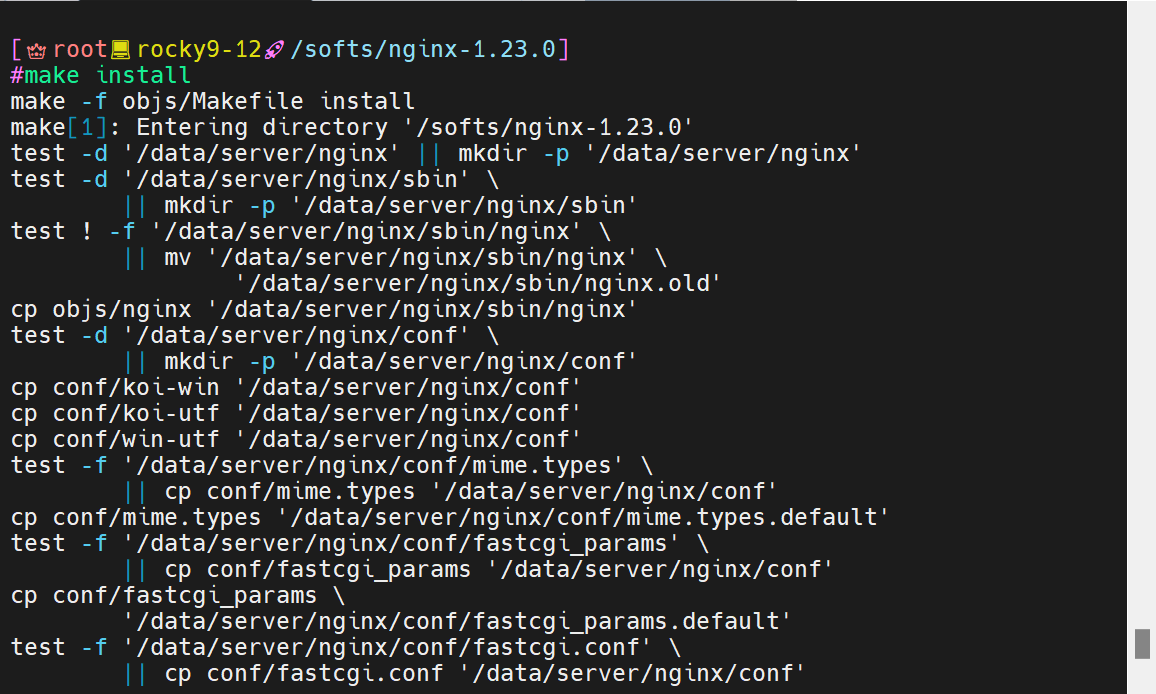Viewport: 1156px width, 694px height.
Task: Click line "mkdir -p '/data/server/nginx/sbin'"
Action: [380, 205]
